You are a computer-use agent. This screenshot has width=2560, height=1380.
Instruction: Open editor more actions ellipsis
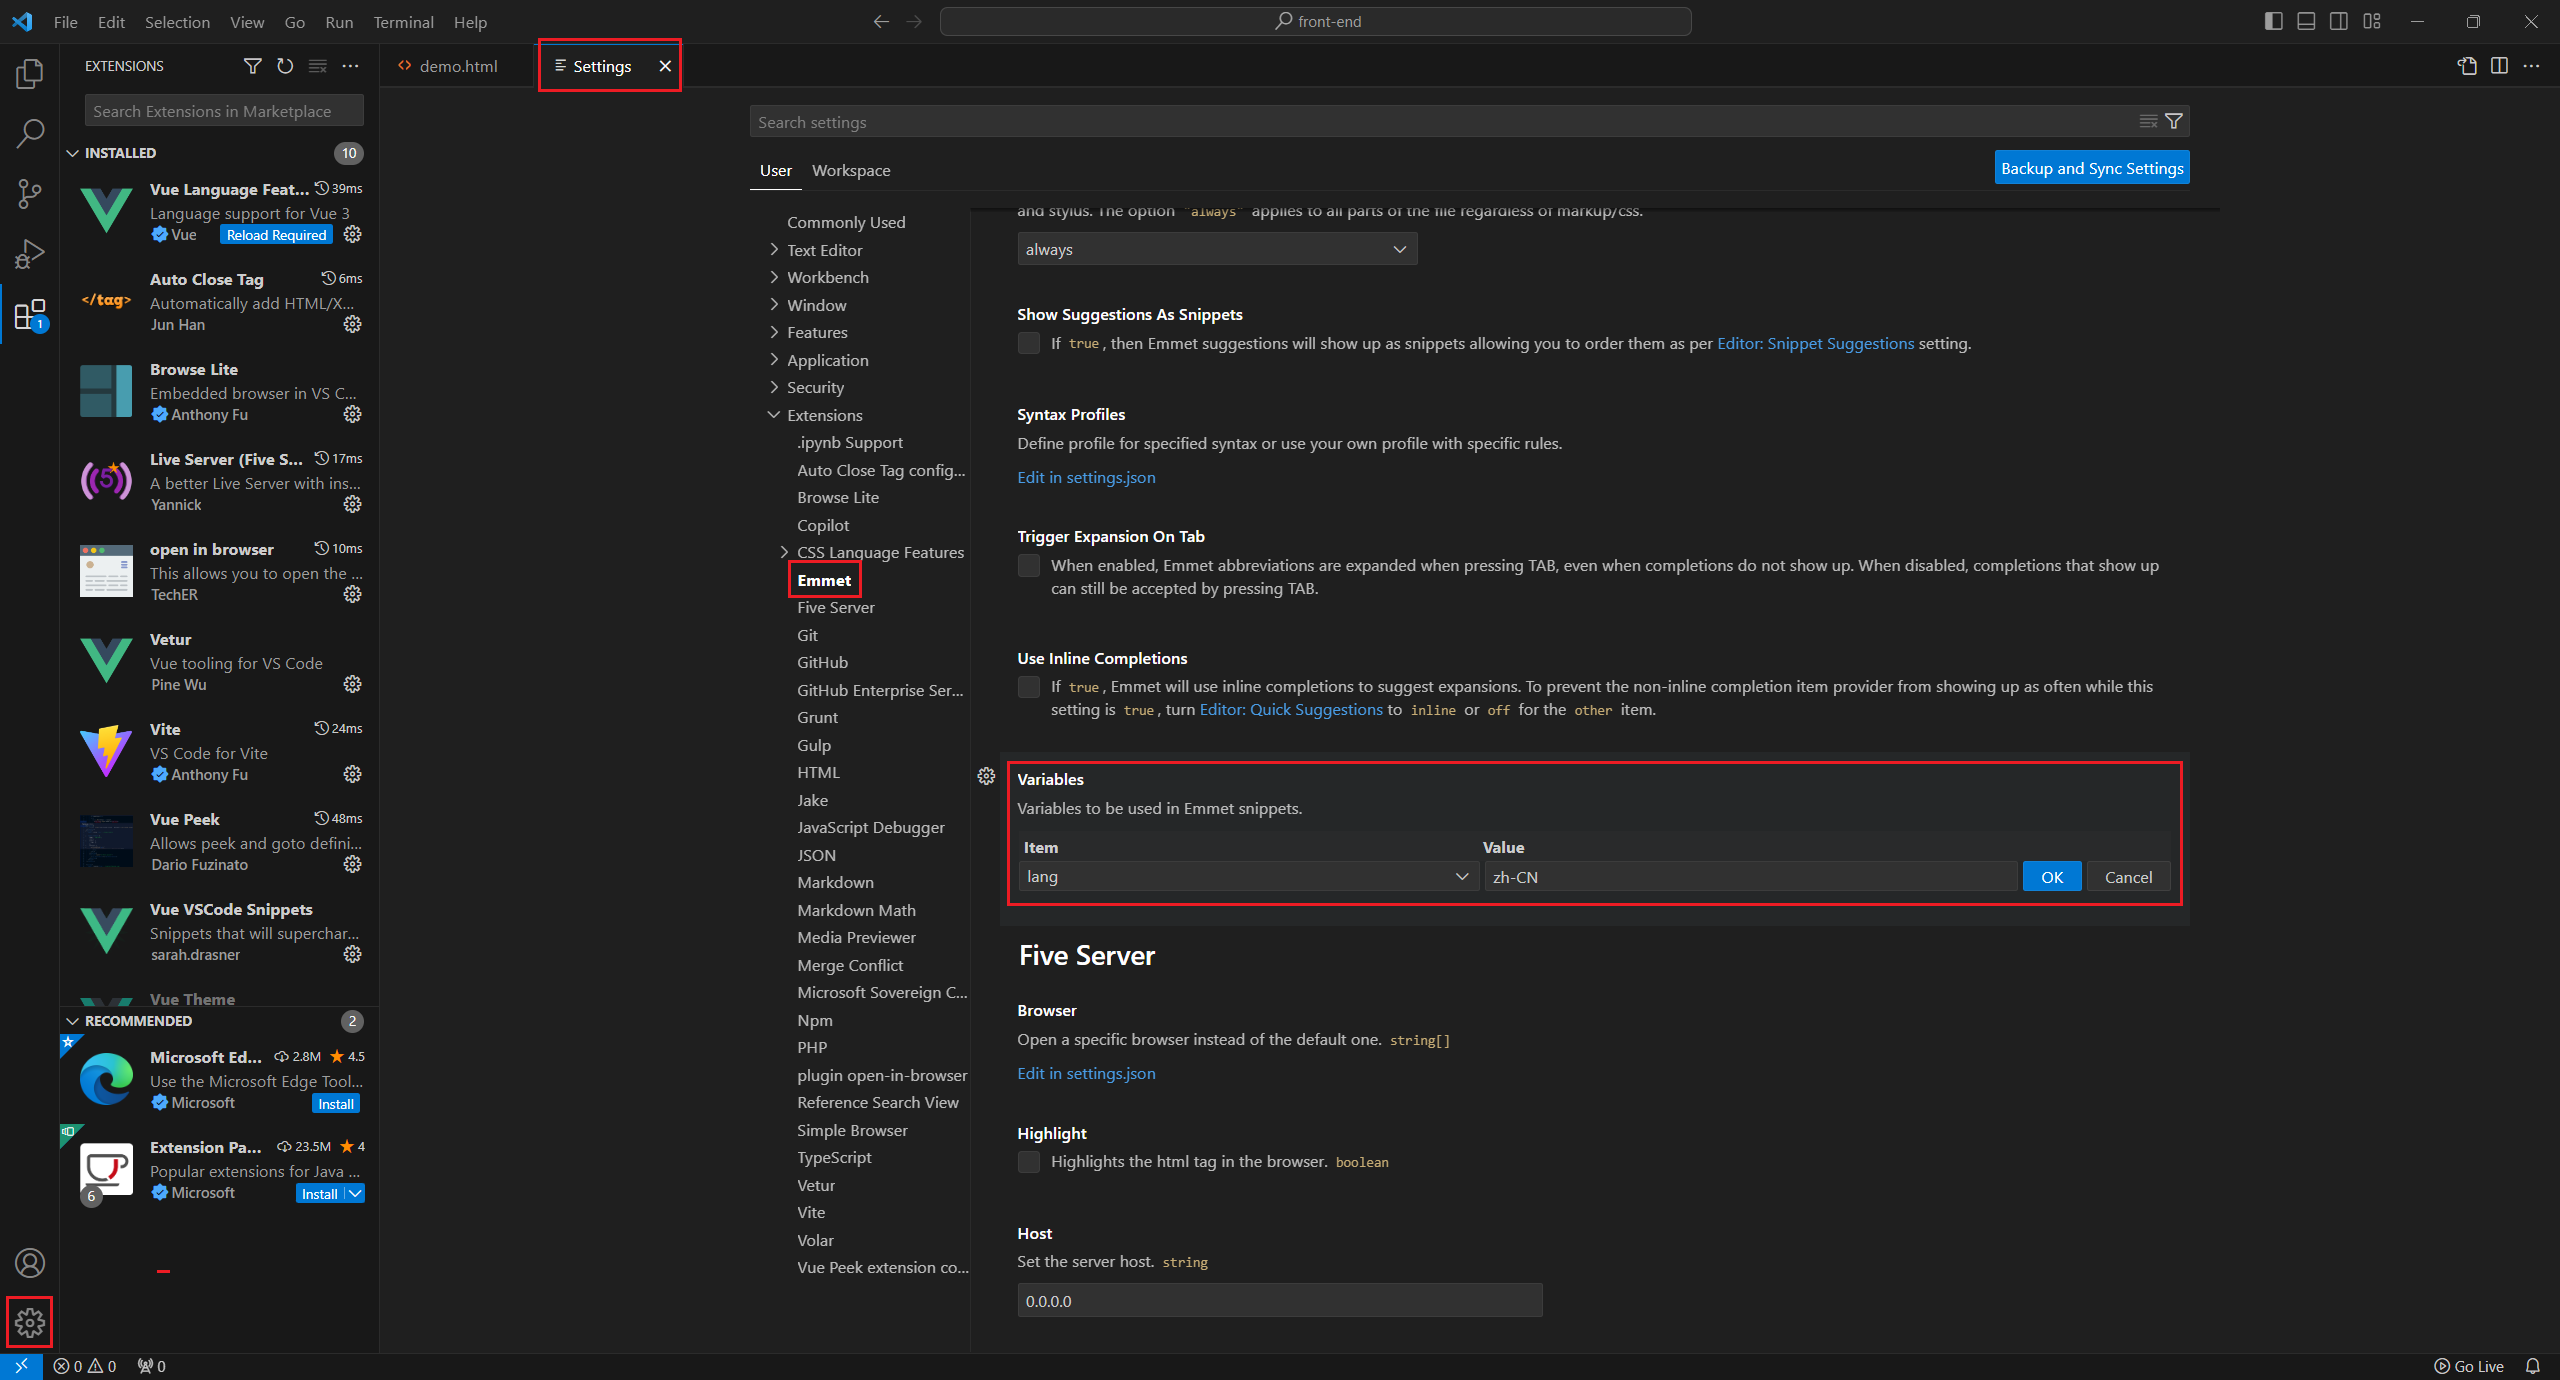(x=2531, y=66)
